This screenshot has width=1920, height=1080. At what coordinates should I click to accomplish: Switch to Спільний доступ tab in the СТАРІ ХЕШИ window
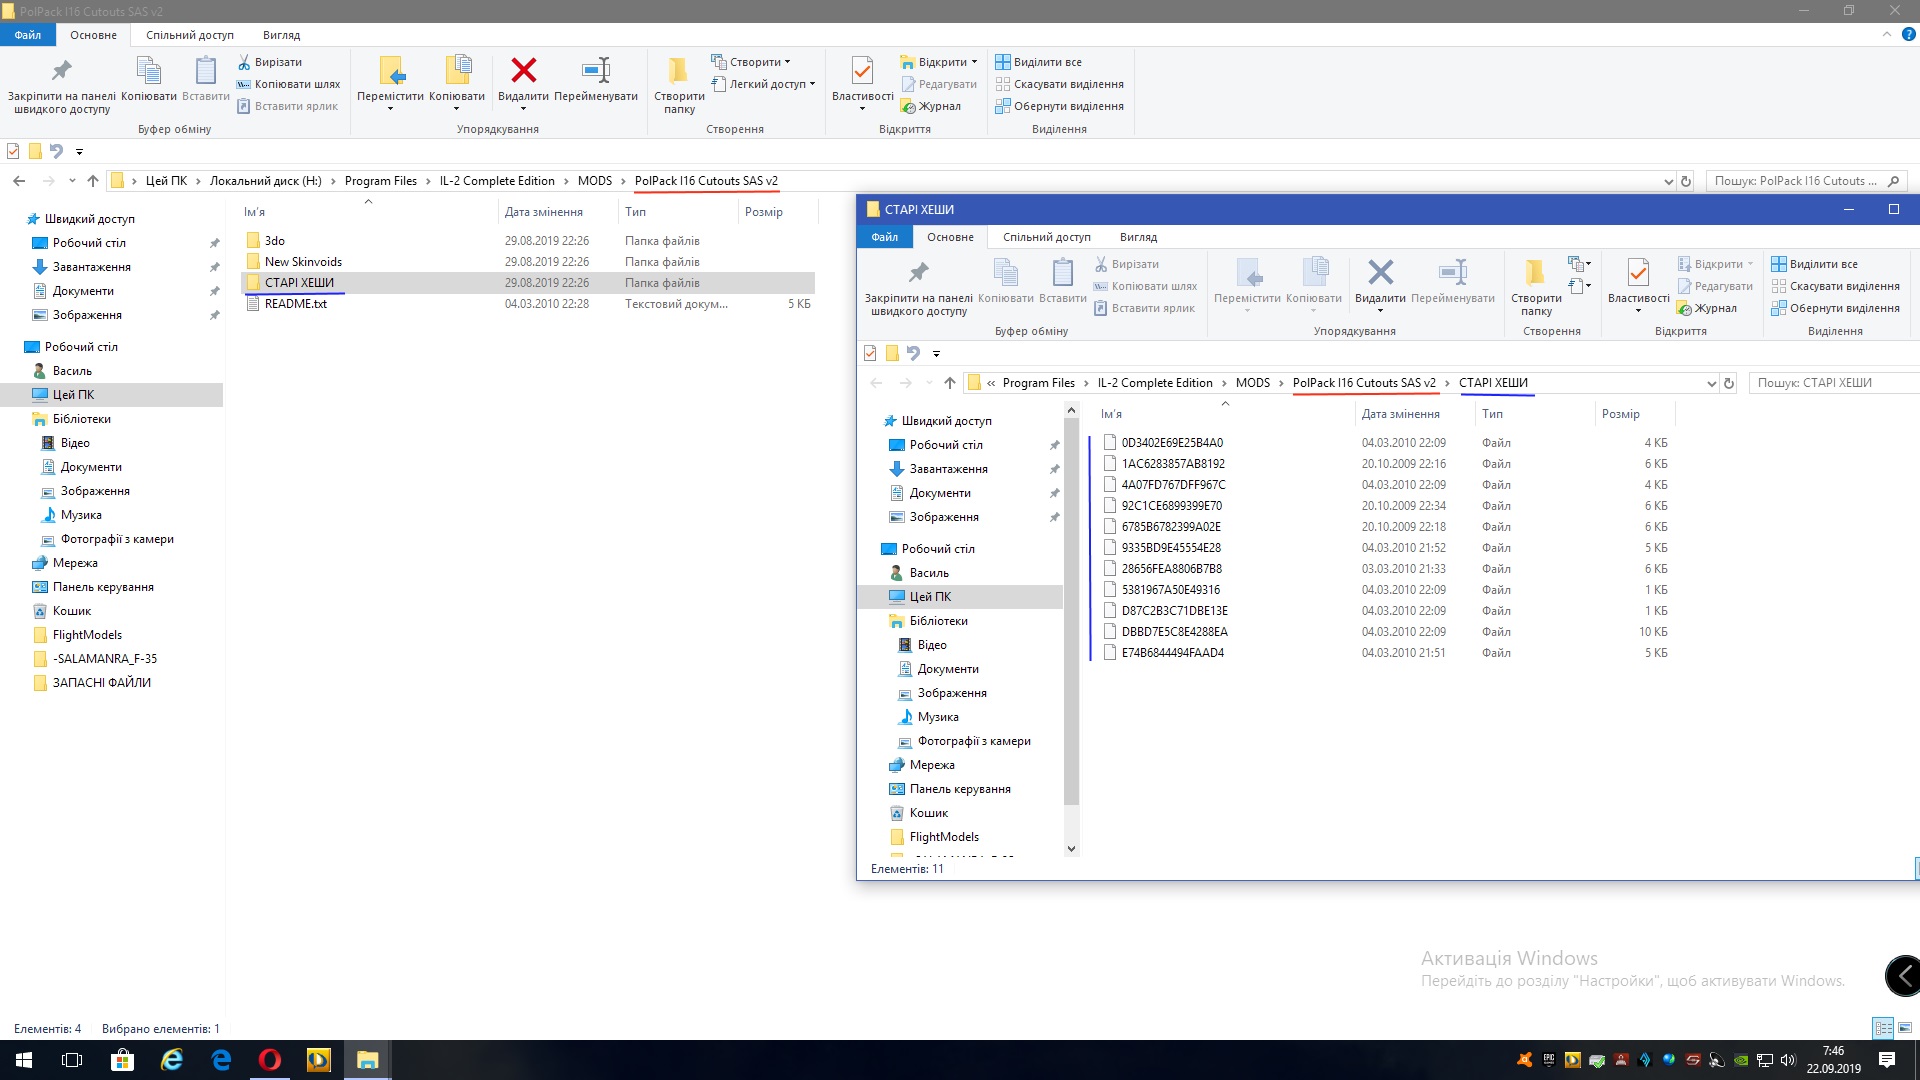pyautogui.click(x=1046, y=237)
